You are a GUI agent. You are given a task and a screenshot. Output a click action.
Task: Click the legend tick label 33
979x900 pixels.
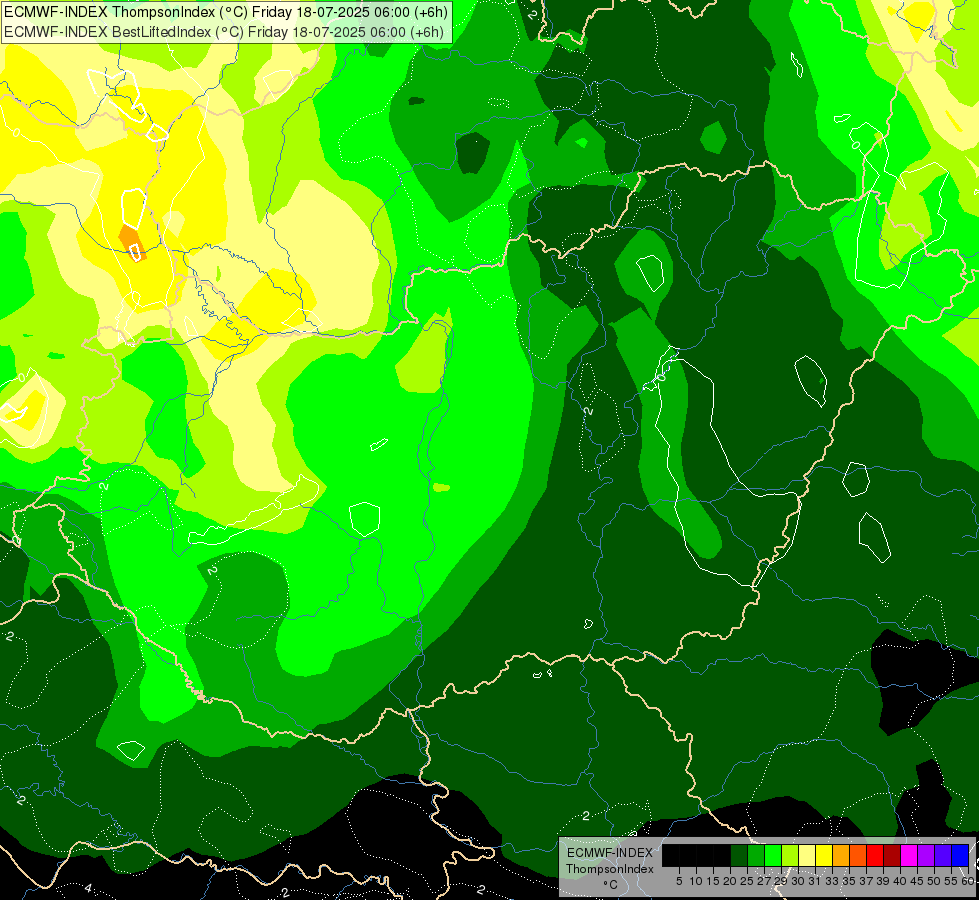click(832, 881)
